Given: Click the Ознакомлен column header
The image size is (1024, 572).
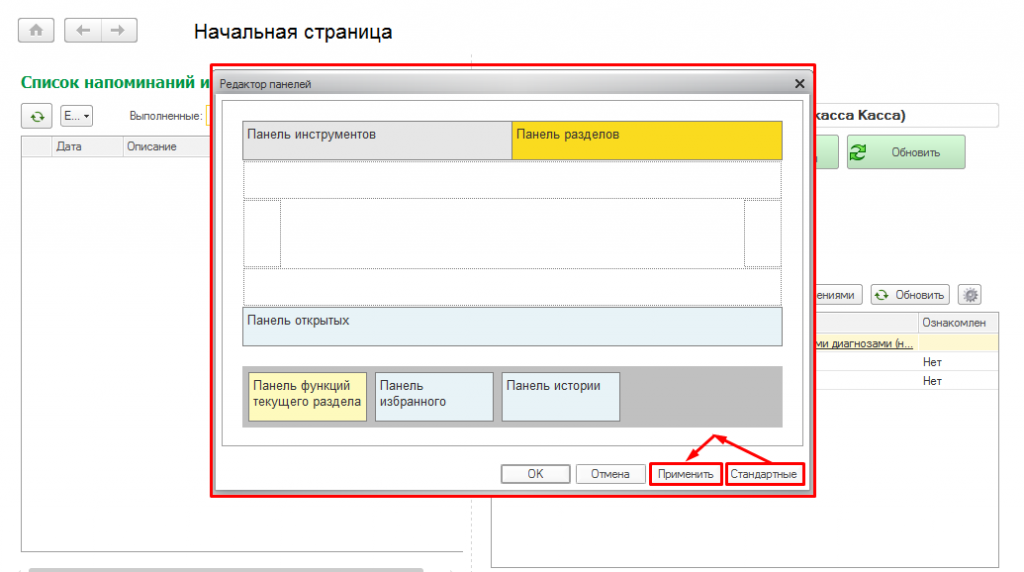Looking at the screenshot, I should [x=957, y=323].
